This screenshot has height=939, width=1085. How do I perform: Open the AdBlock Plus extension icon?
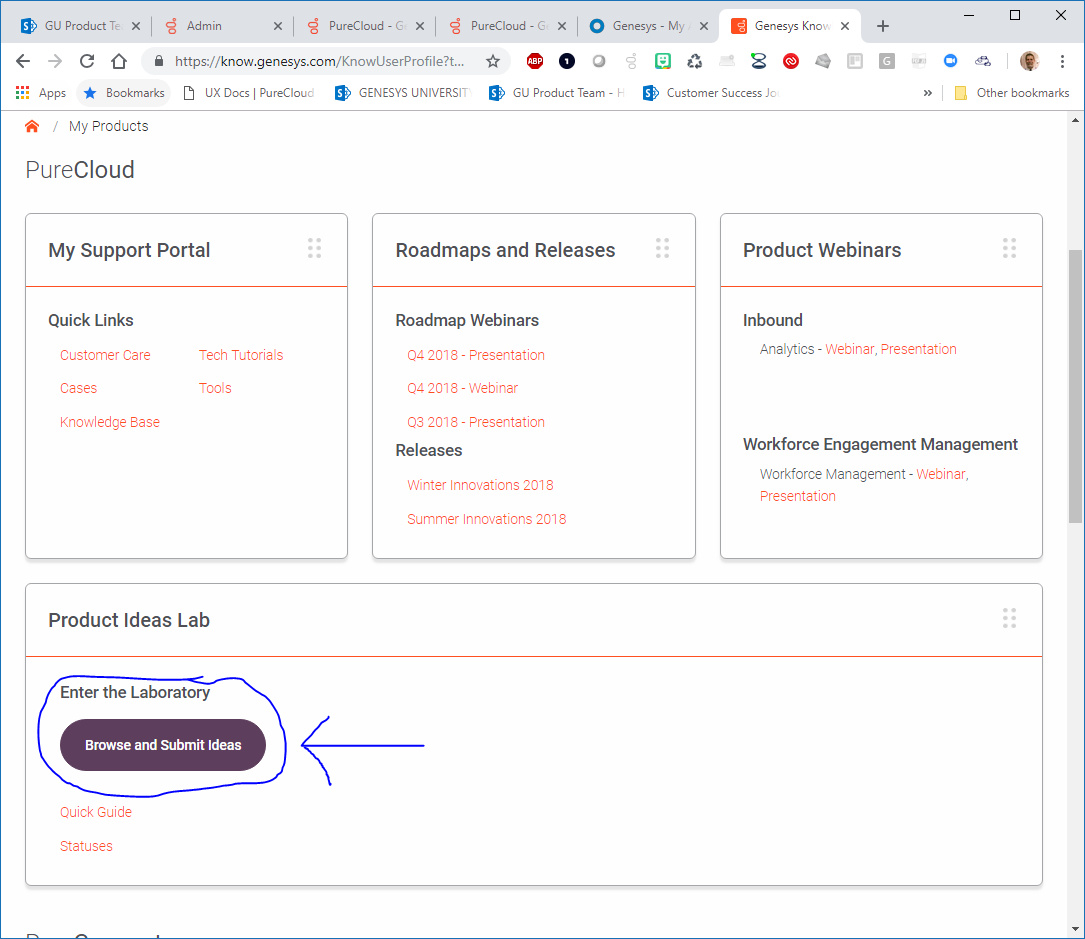pos(535,61)
